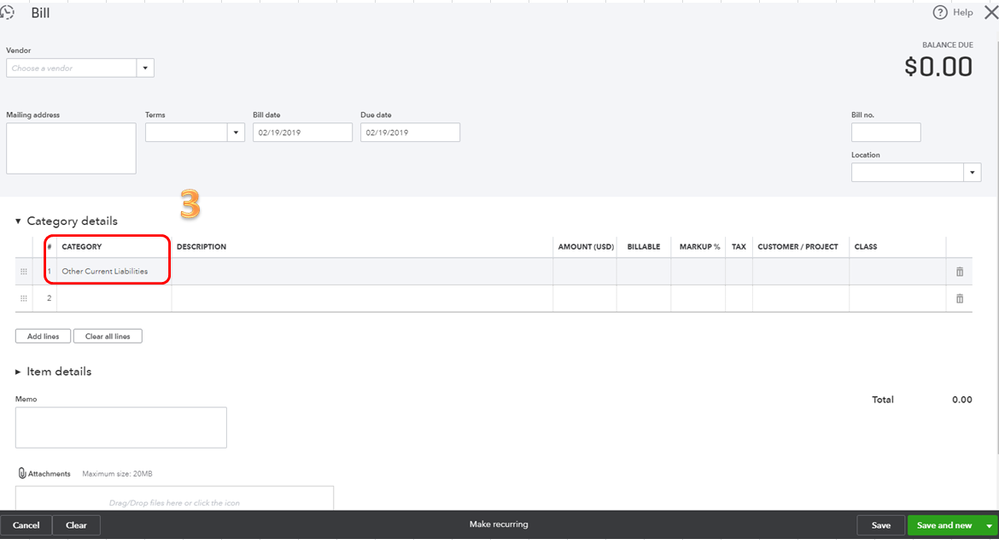
Task: Grab the drag handle of line 2
Action: 24,299
